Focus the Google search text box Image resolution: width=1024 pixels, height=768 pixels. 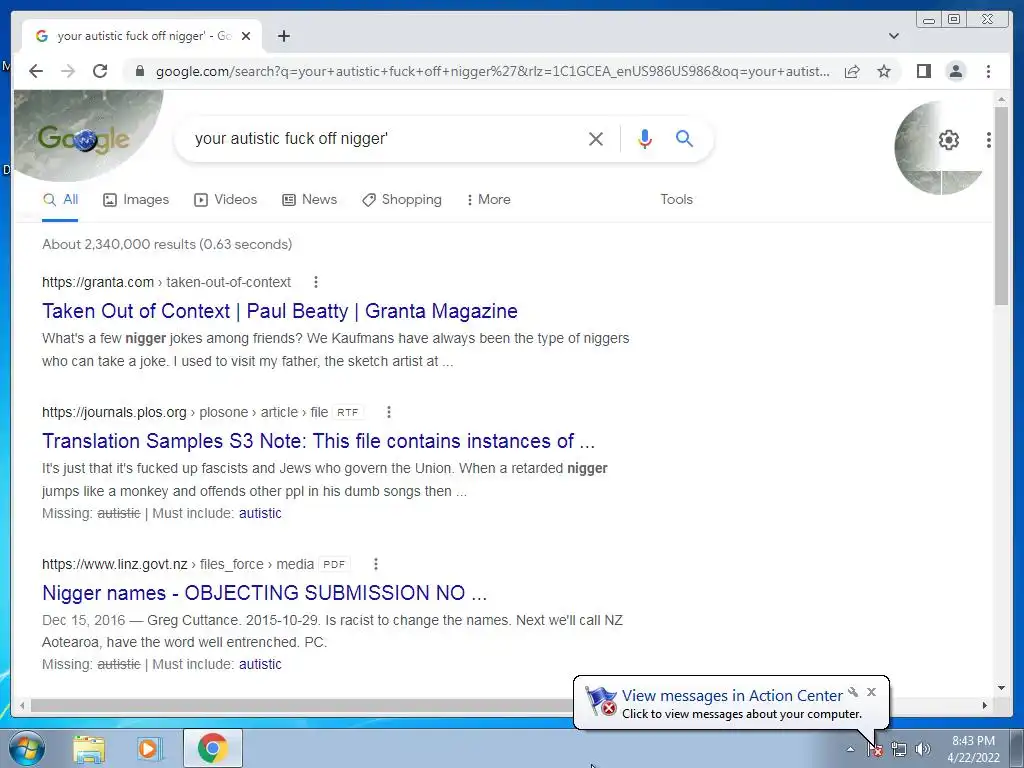point(385,138)
